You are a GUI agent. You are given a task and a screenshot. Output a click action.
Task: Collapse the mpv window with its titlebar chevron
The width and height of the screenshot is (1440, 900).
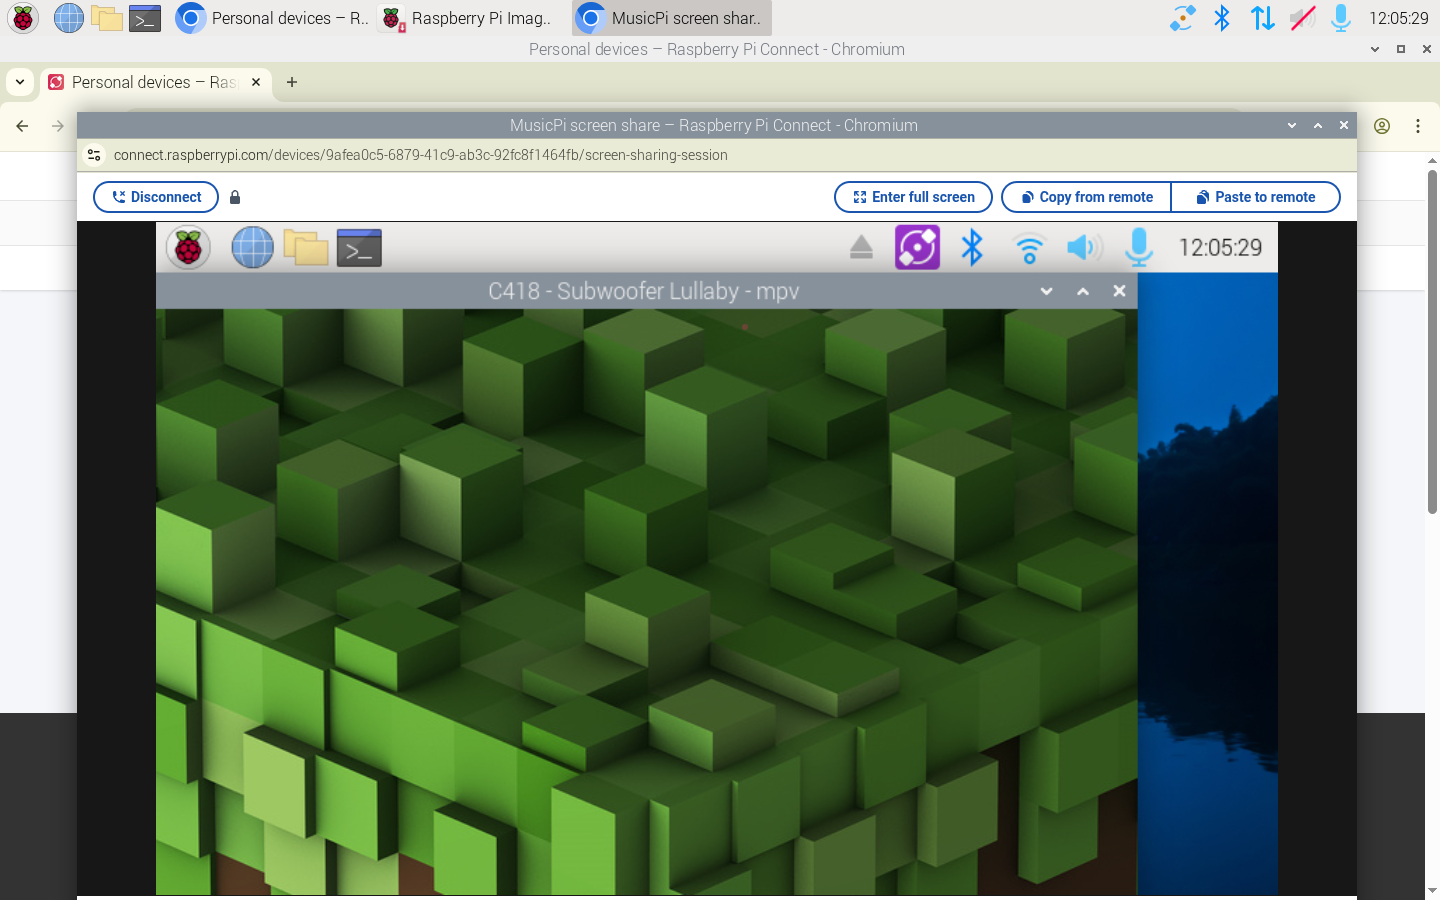(x=1046, y=291)
